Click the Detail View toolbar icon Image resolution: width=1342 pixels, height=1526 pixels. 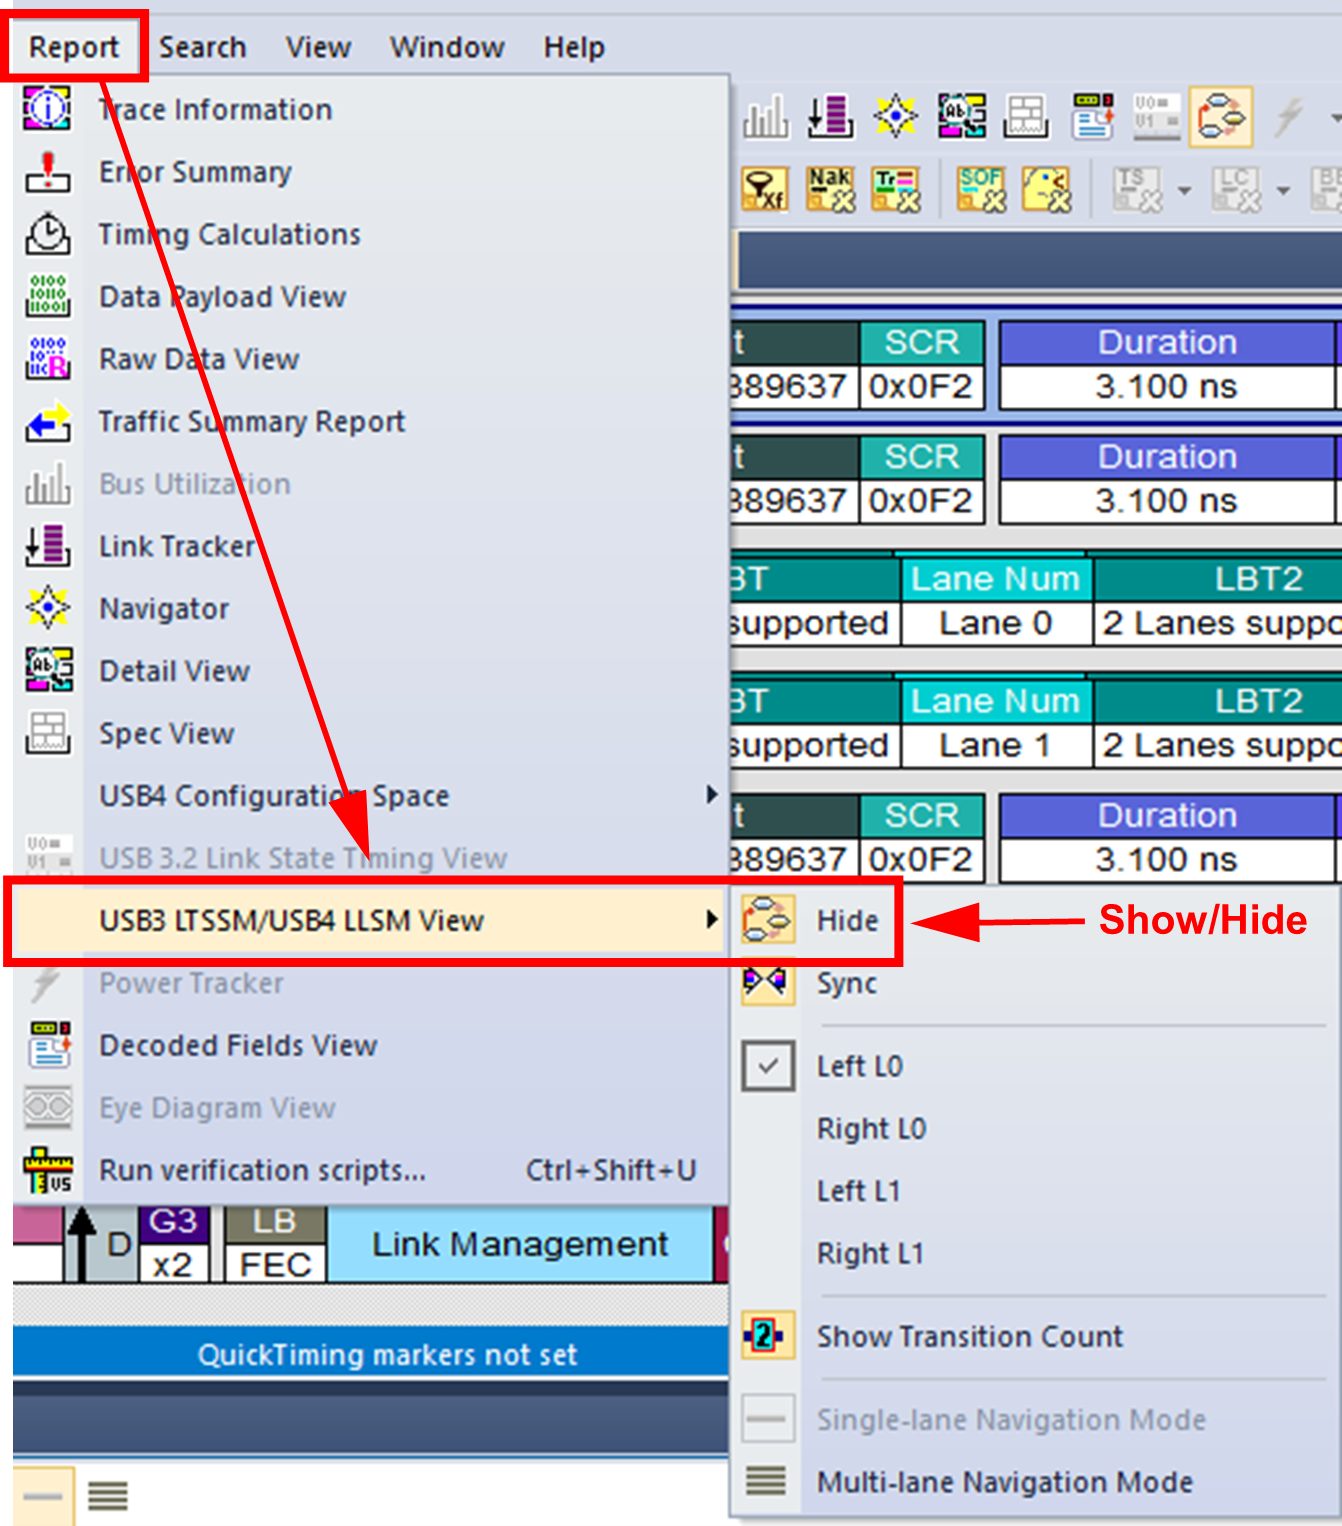(x=961, y=116)
